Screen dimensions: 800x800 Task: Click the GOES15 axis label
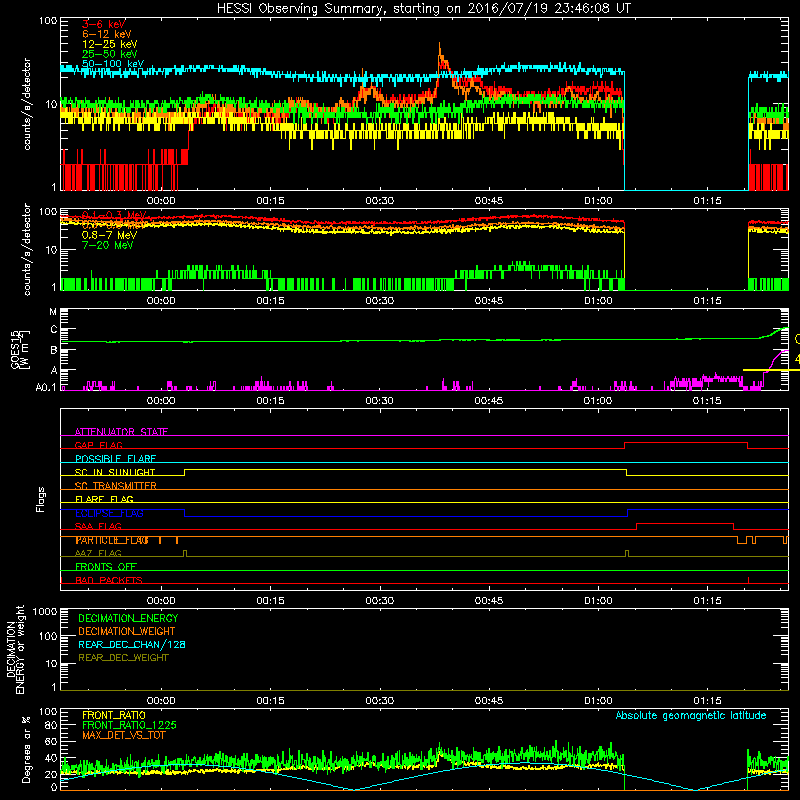pos(19,350)
